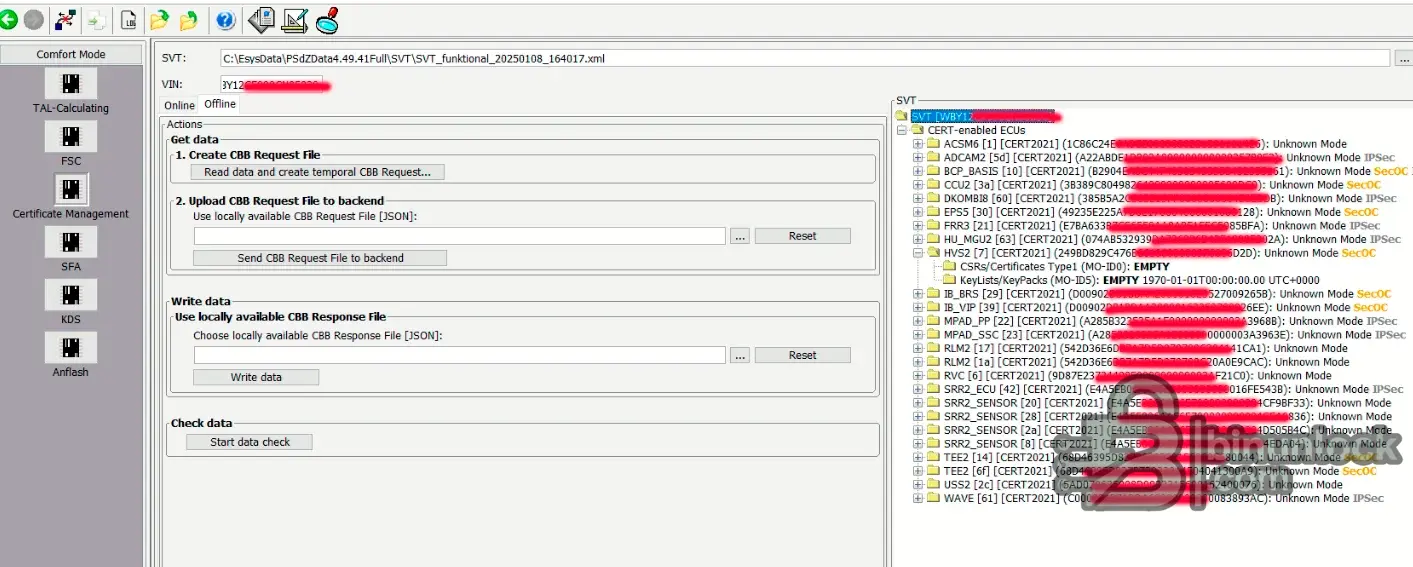Click the drafting ruler and pencil icon
The width and height of the screenshot is (1413, 567).
click(x=295, y=19)
